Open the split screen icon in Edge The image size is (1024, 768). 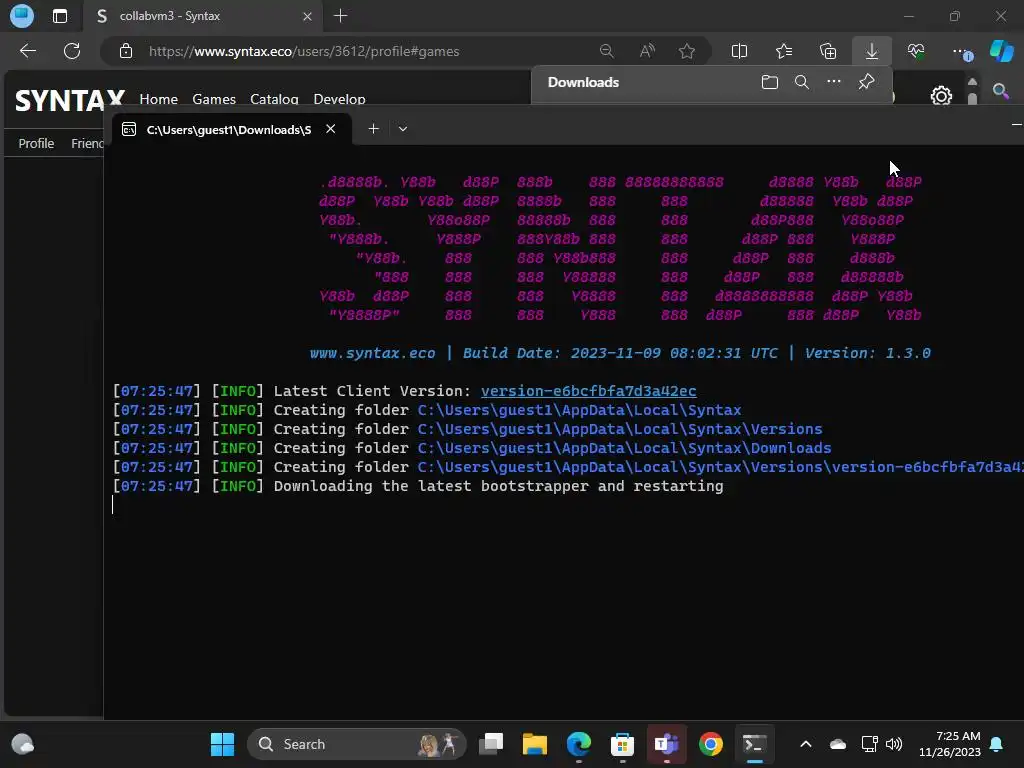coord(739,51)
